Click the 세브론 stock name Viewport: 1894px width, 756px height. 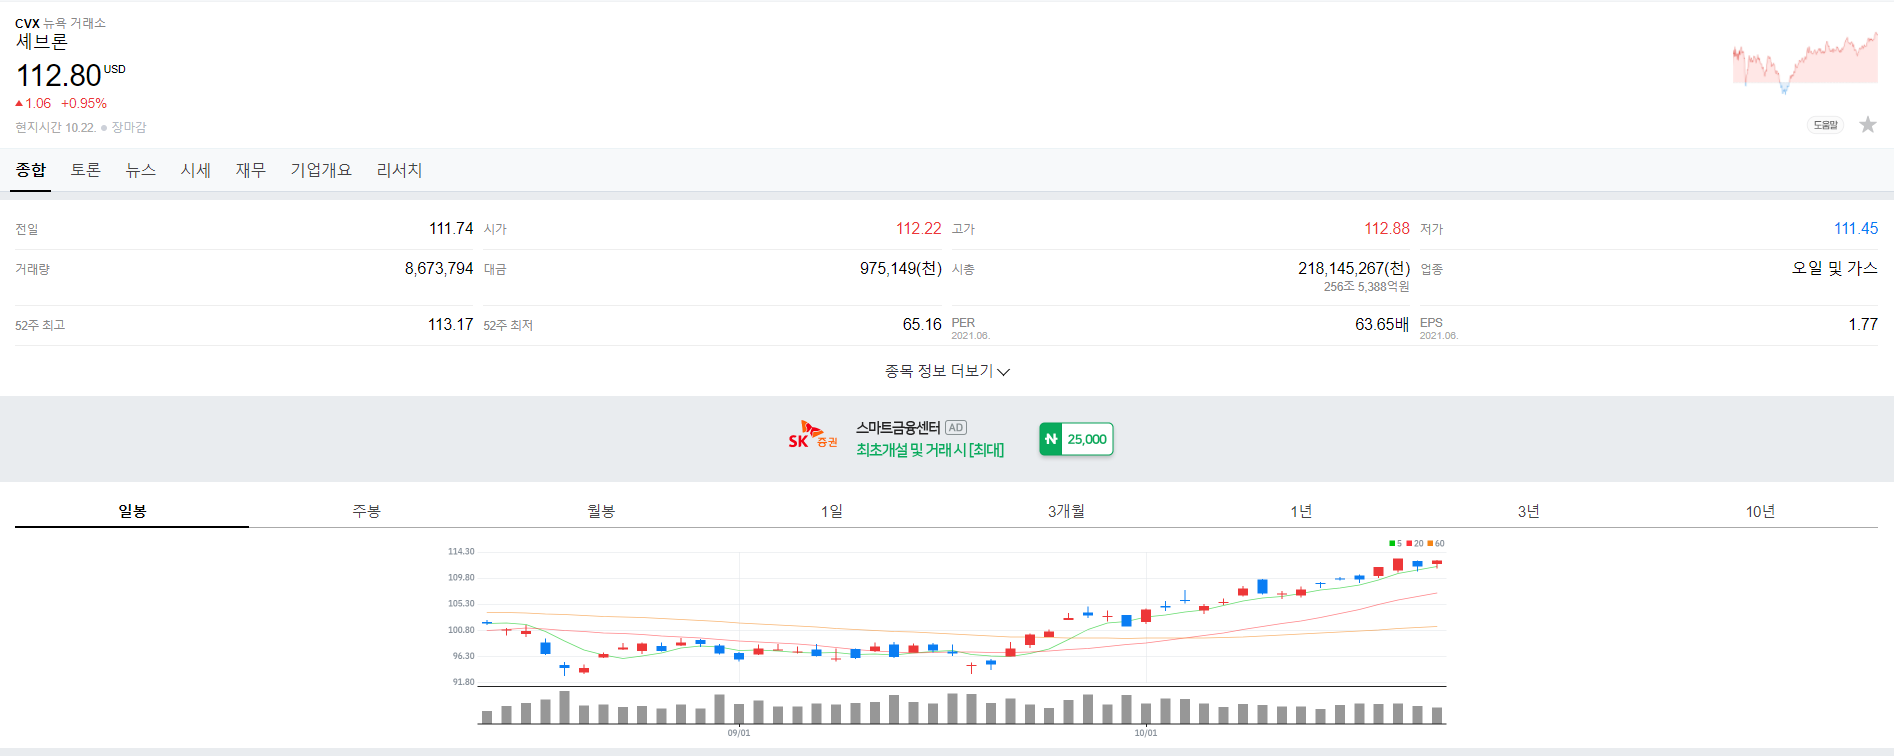pos(42,42)
